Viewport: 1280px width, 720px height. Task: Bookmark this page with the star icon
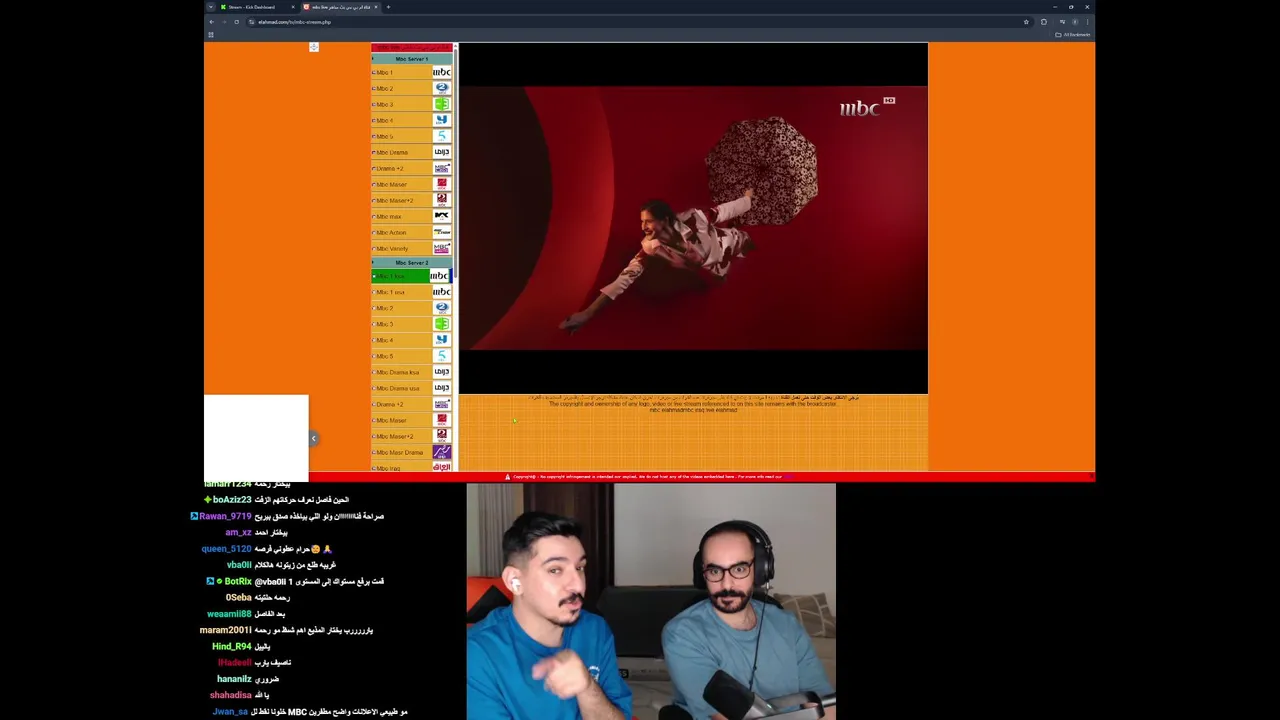[1026, 22]
